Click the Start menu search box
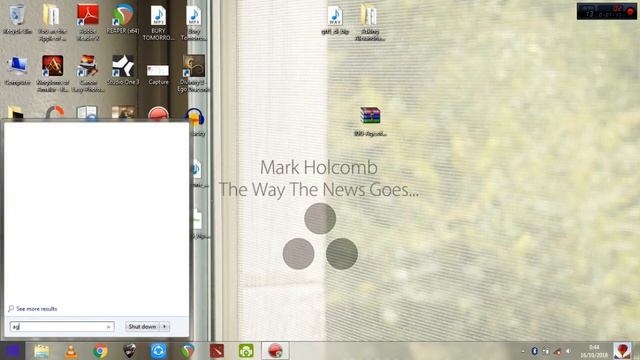This screenshot has width=640, height=360. (x=62, y=327)
